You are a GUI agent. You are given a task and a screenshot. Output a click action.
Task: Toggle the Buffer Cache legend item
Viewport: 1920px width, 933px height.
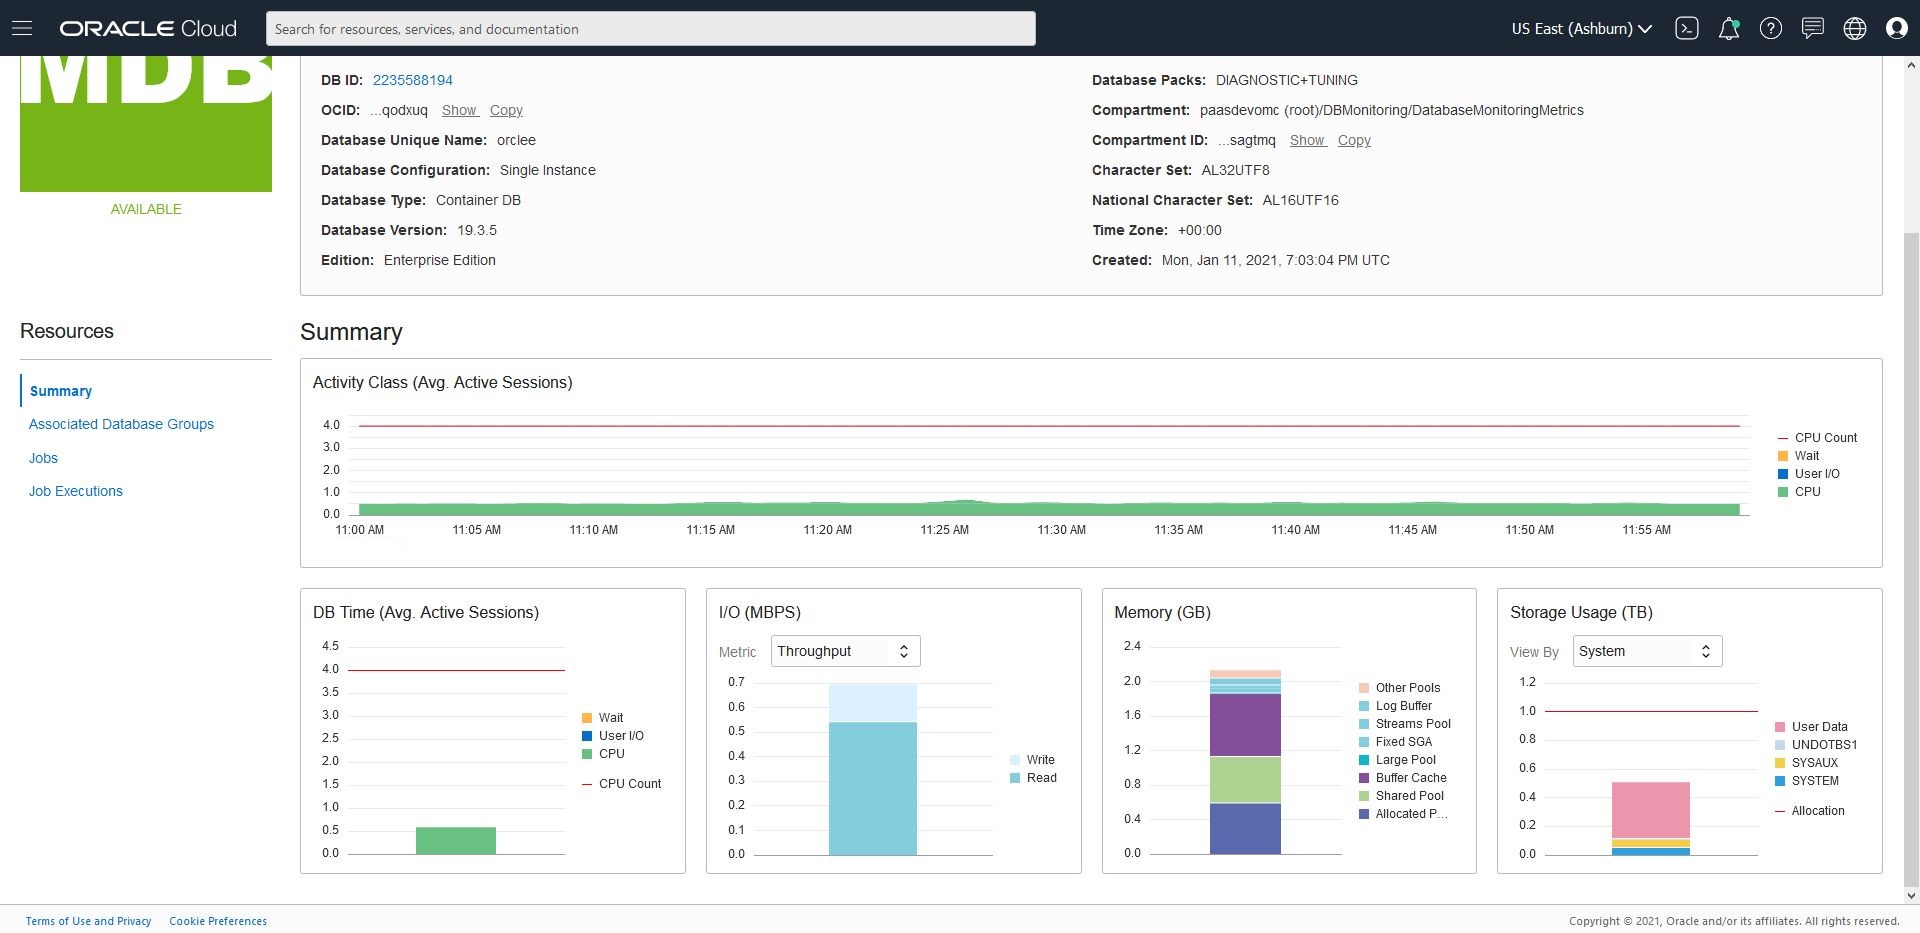pyautogui.click(x=1410, y=778)
